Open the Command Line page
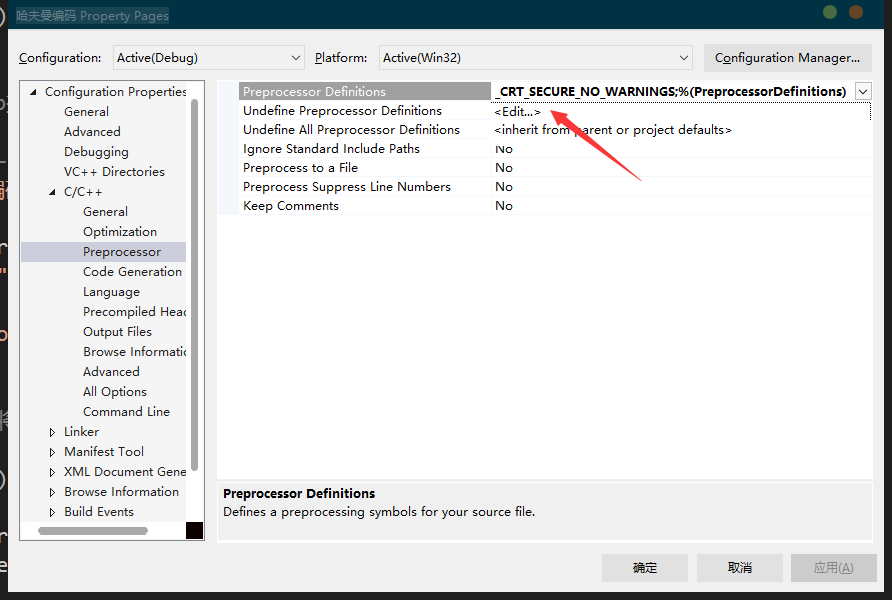The height and width of the screenshot is (600, 892). tap(126, 412)
